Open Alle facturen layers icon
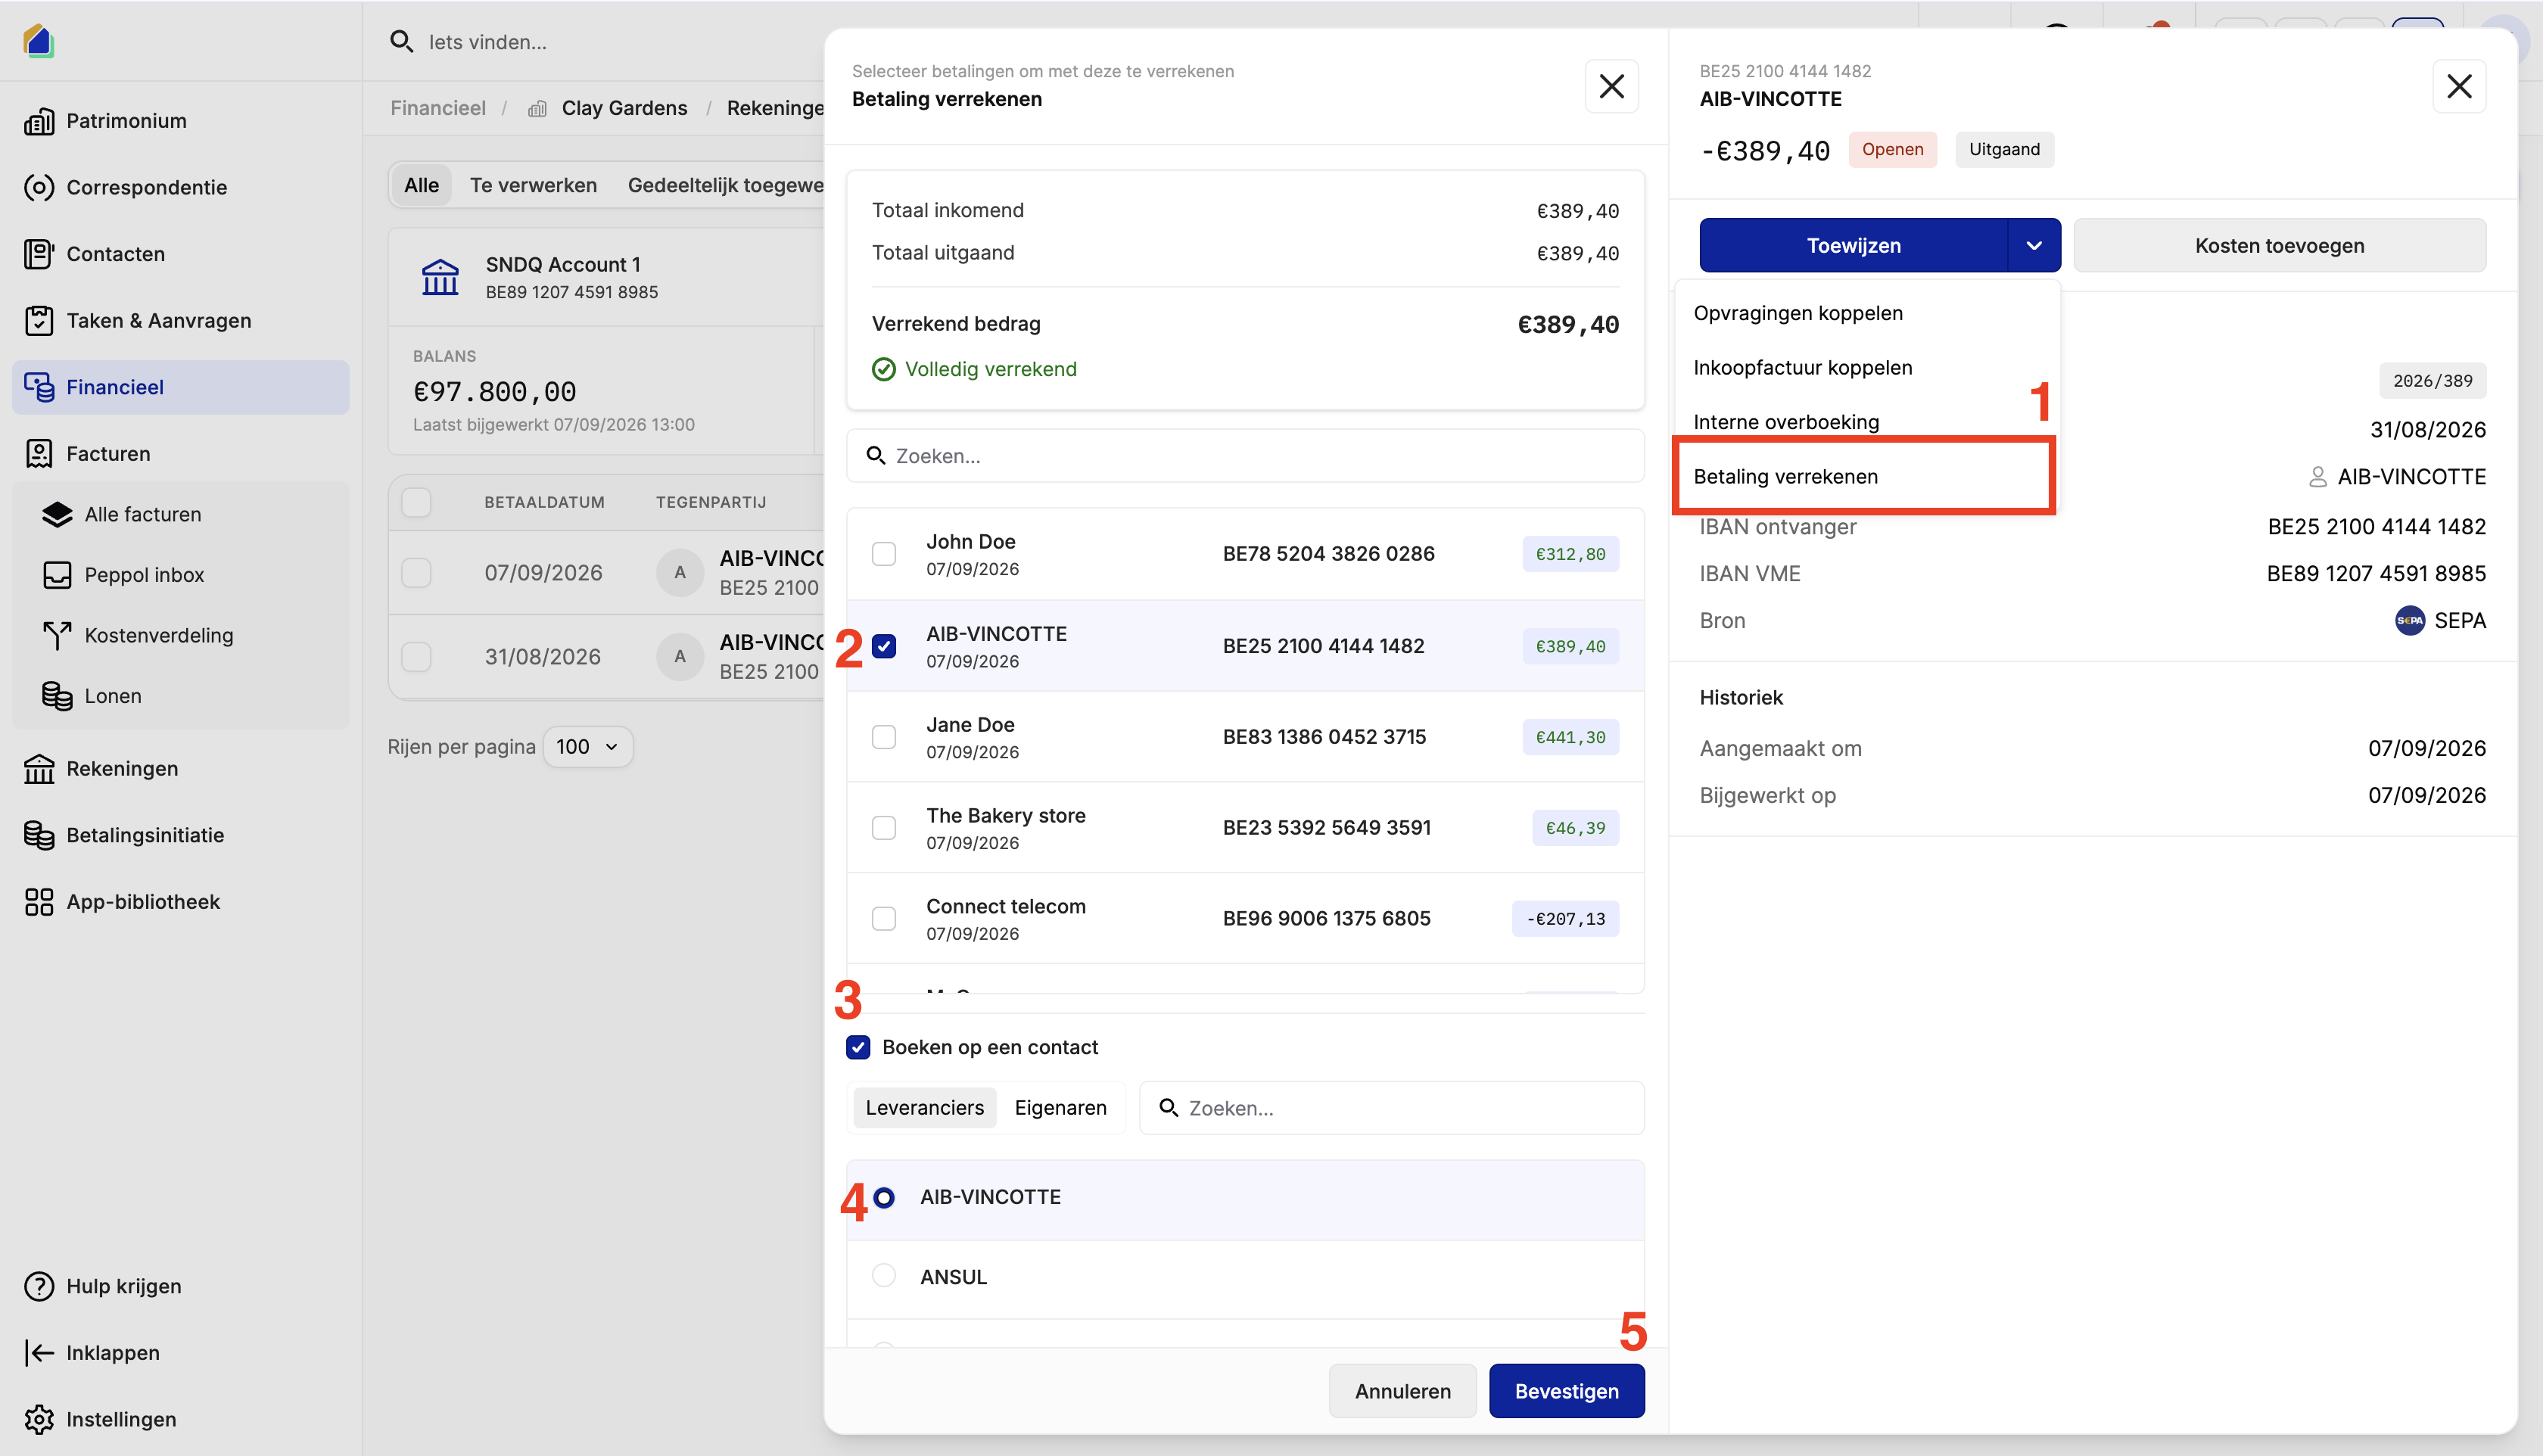 pos(57,514)
